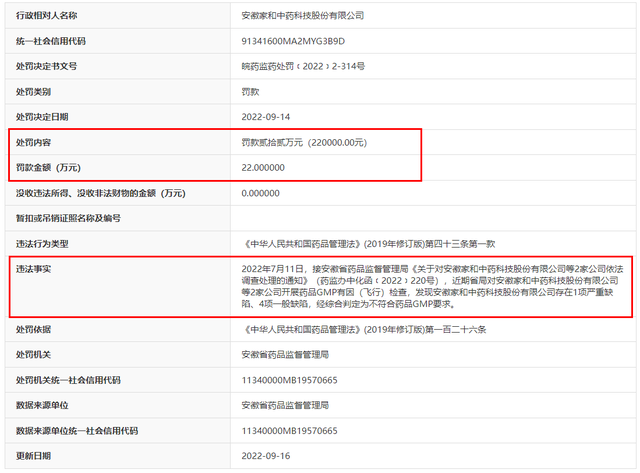
Task: Select penalty basis text 第一百二十六条
Action: pyautogui.click(x=456, y=329)
